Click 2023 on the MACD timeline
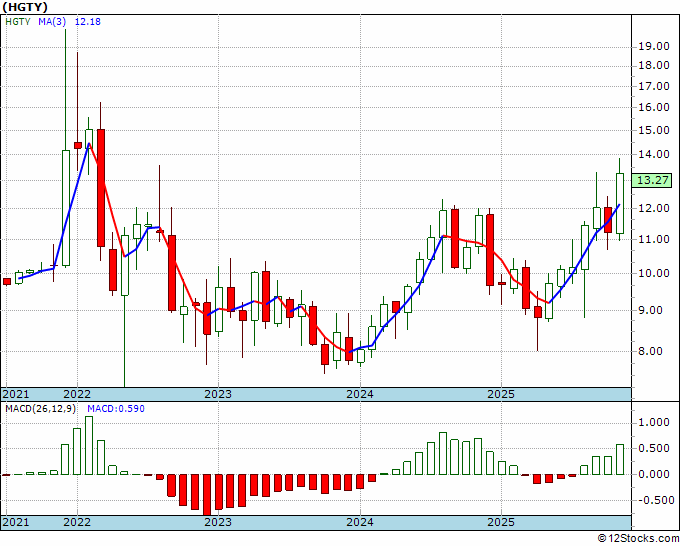 pyautogui.click(x=218, y=522)
